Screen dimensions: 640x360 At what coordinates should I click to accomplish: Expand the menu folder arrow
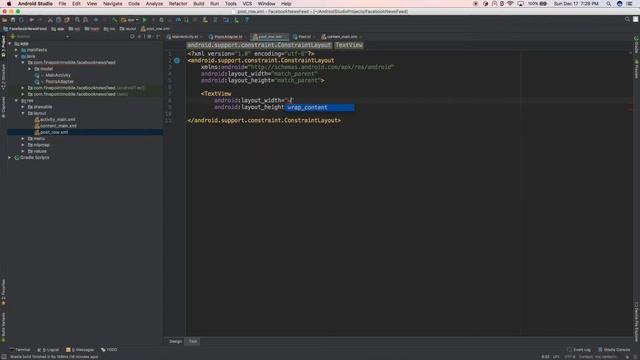point(23,138)
